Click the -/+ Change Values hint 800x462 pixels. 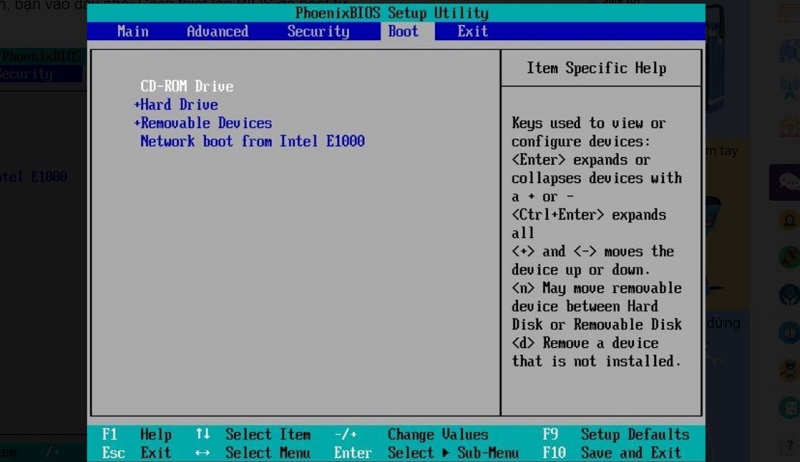coord(411,434)
